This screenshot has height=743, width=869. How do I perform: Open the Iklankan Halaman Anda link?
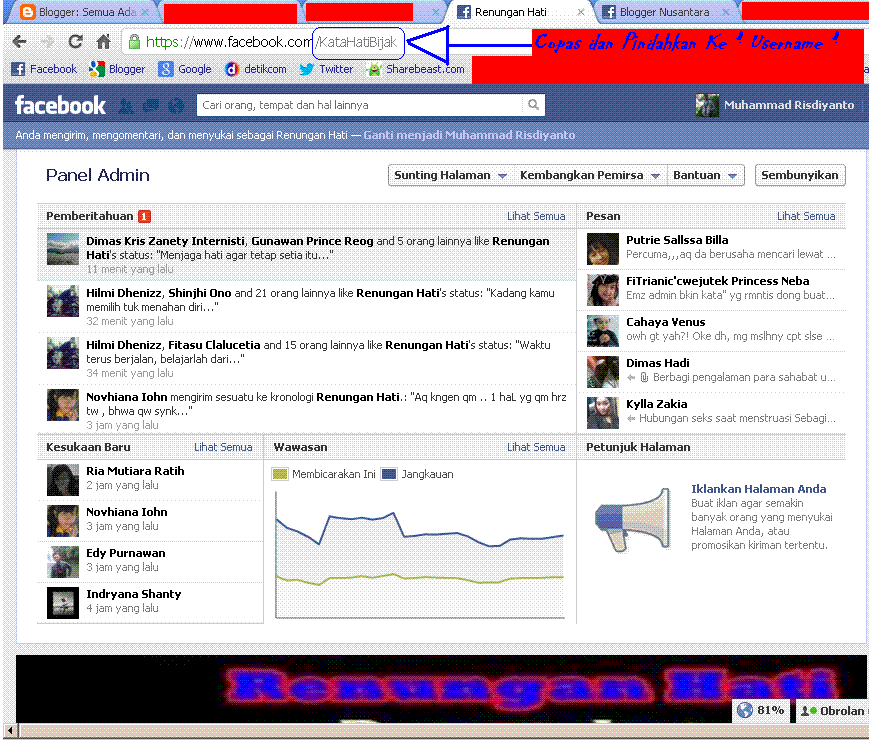click(758, 489)
